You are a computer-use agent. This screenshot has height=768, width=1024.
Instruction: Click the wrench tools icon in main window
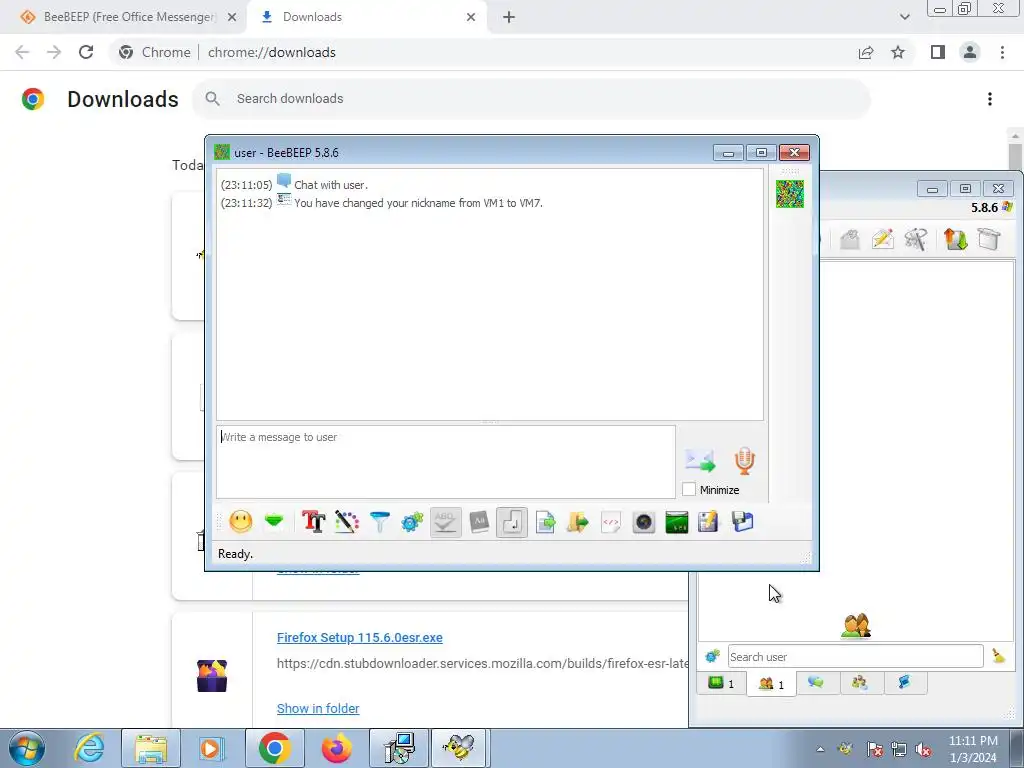tap(916, 239)
